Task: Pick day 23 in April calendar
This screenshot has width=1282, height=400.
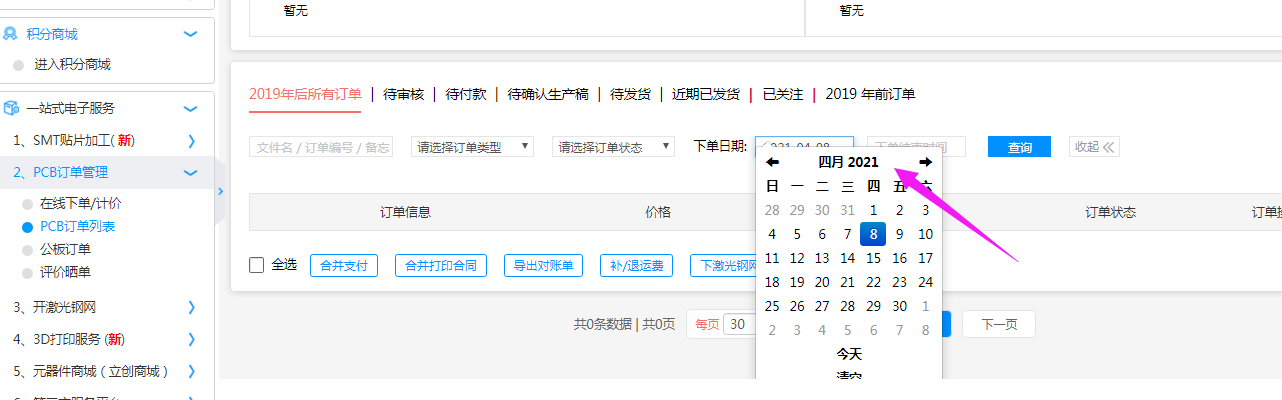Action: point(899,282)
